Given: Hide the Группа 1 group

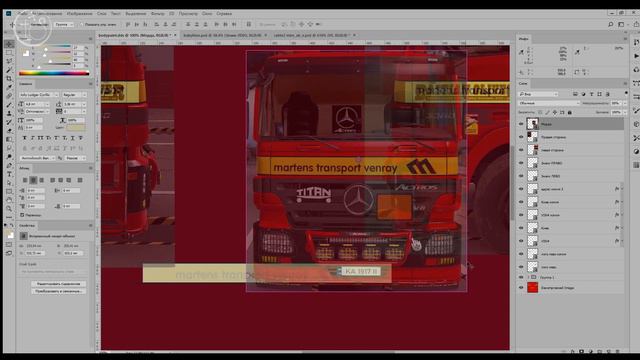Looking at the screenshot, I should [521, 277].
